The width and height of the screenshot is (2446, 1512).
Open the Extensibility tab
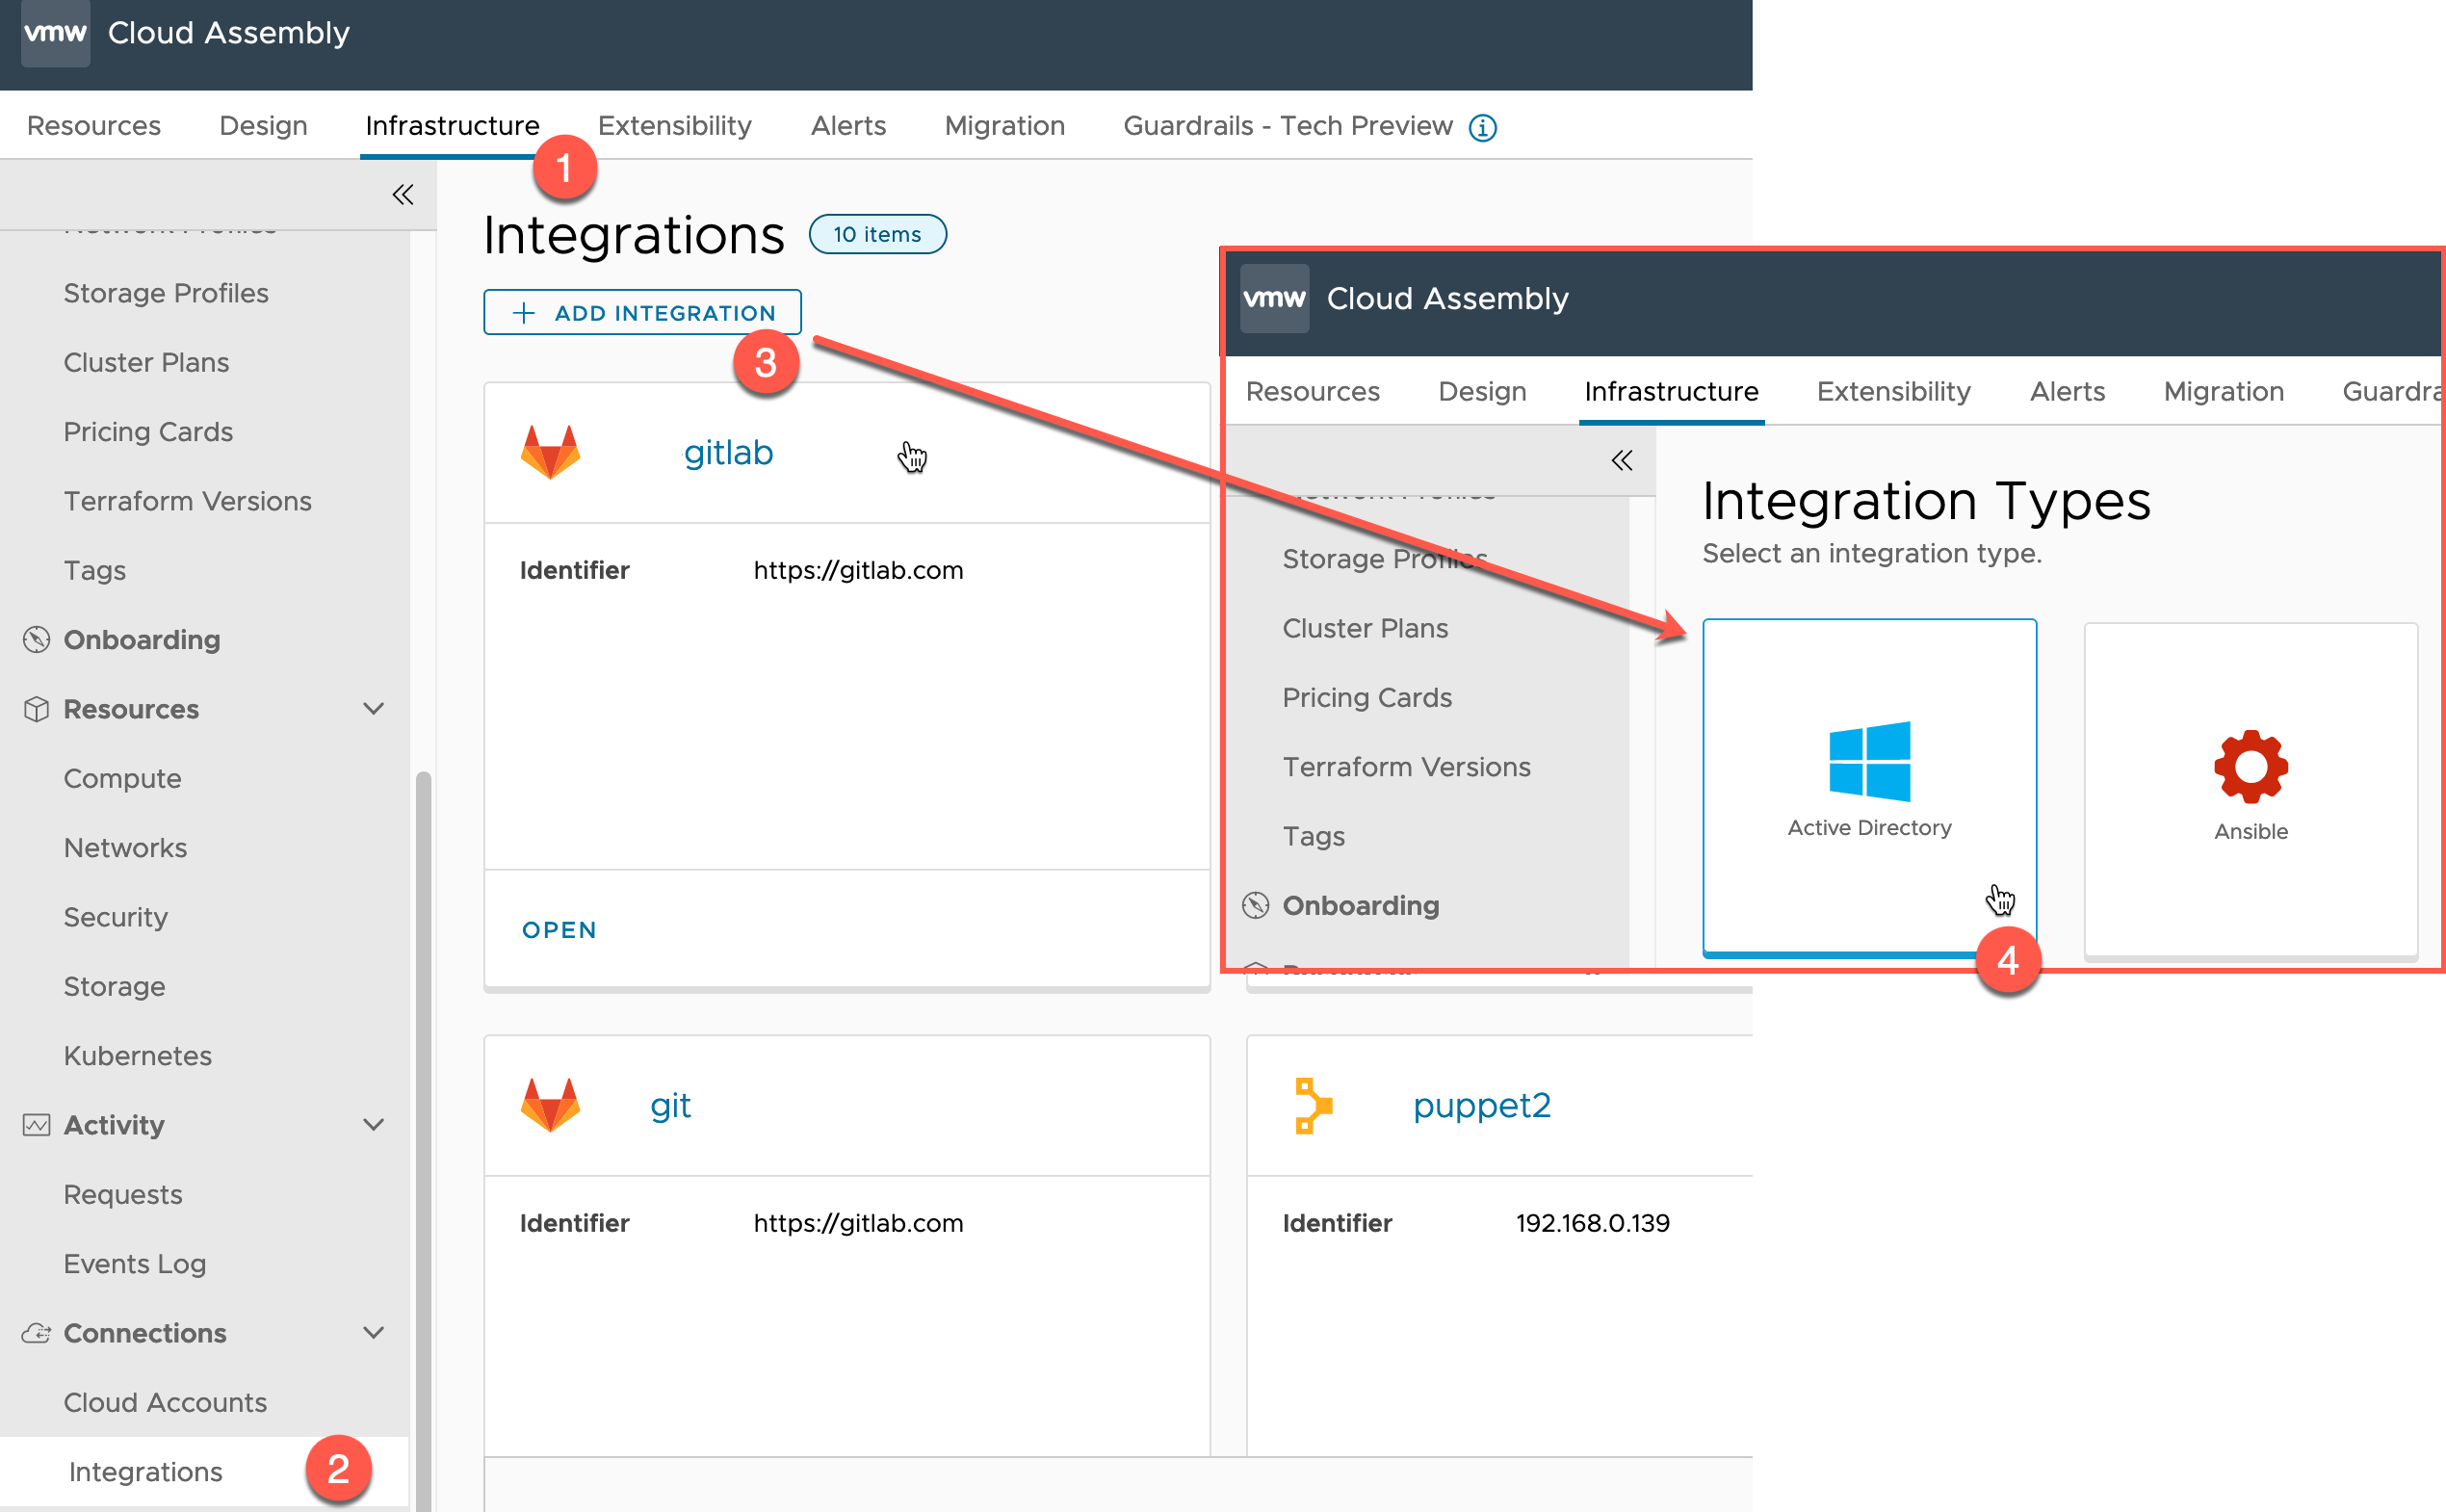pyautogui.click(x=675, y=126)
